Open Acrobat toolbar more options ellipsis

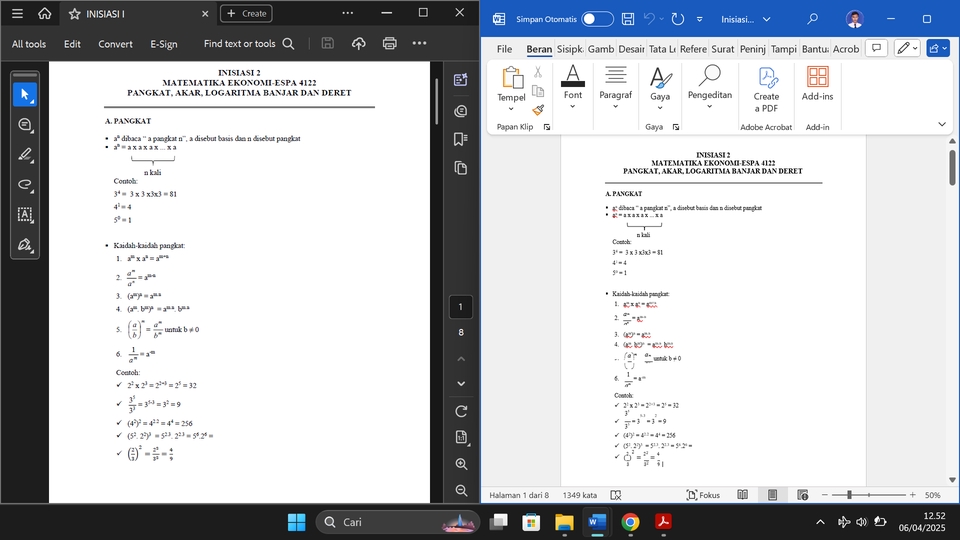(x=419, y=43)
